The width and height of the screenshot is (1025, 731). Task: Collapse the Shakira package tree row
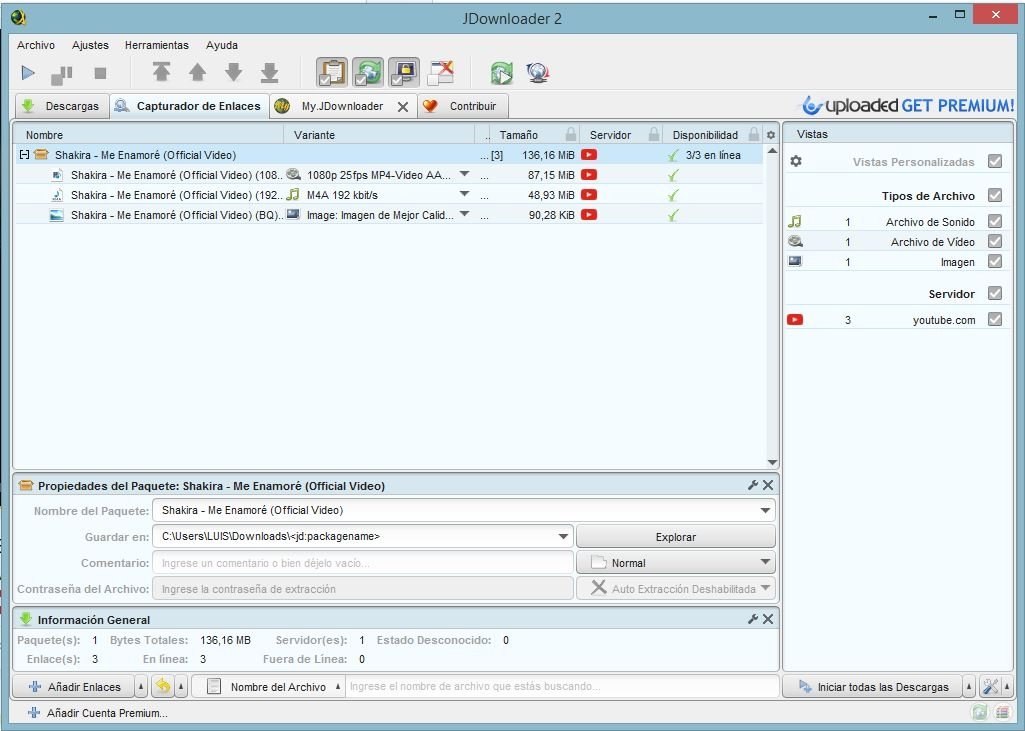click(x=24, y=155)
